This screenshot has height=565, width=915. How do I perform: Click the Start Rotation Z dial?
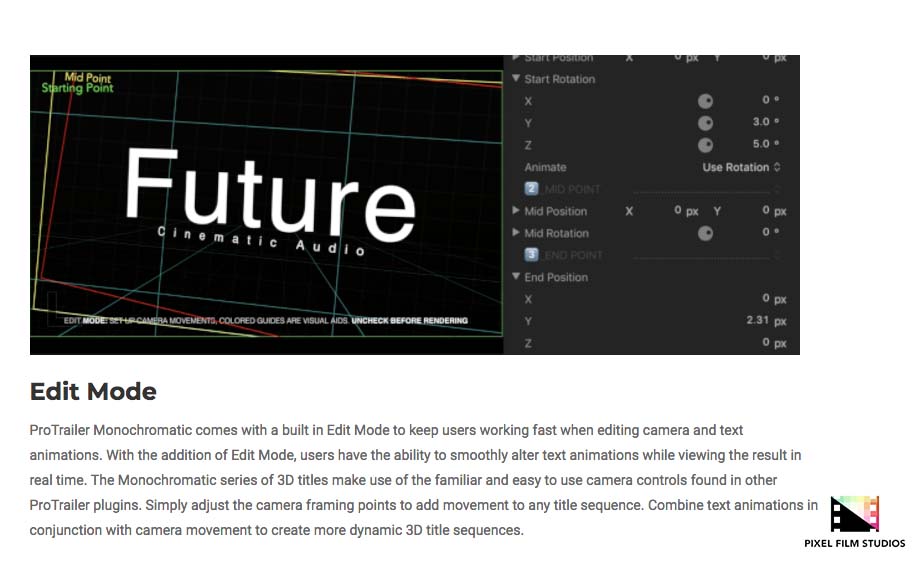point(706,145)
